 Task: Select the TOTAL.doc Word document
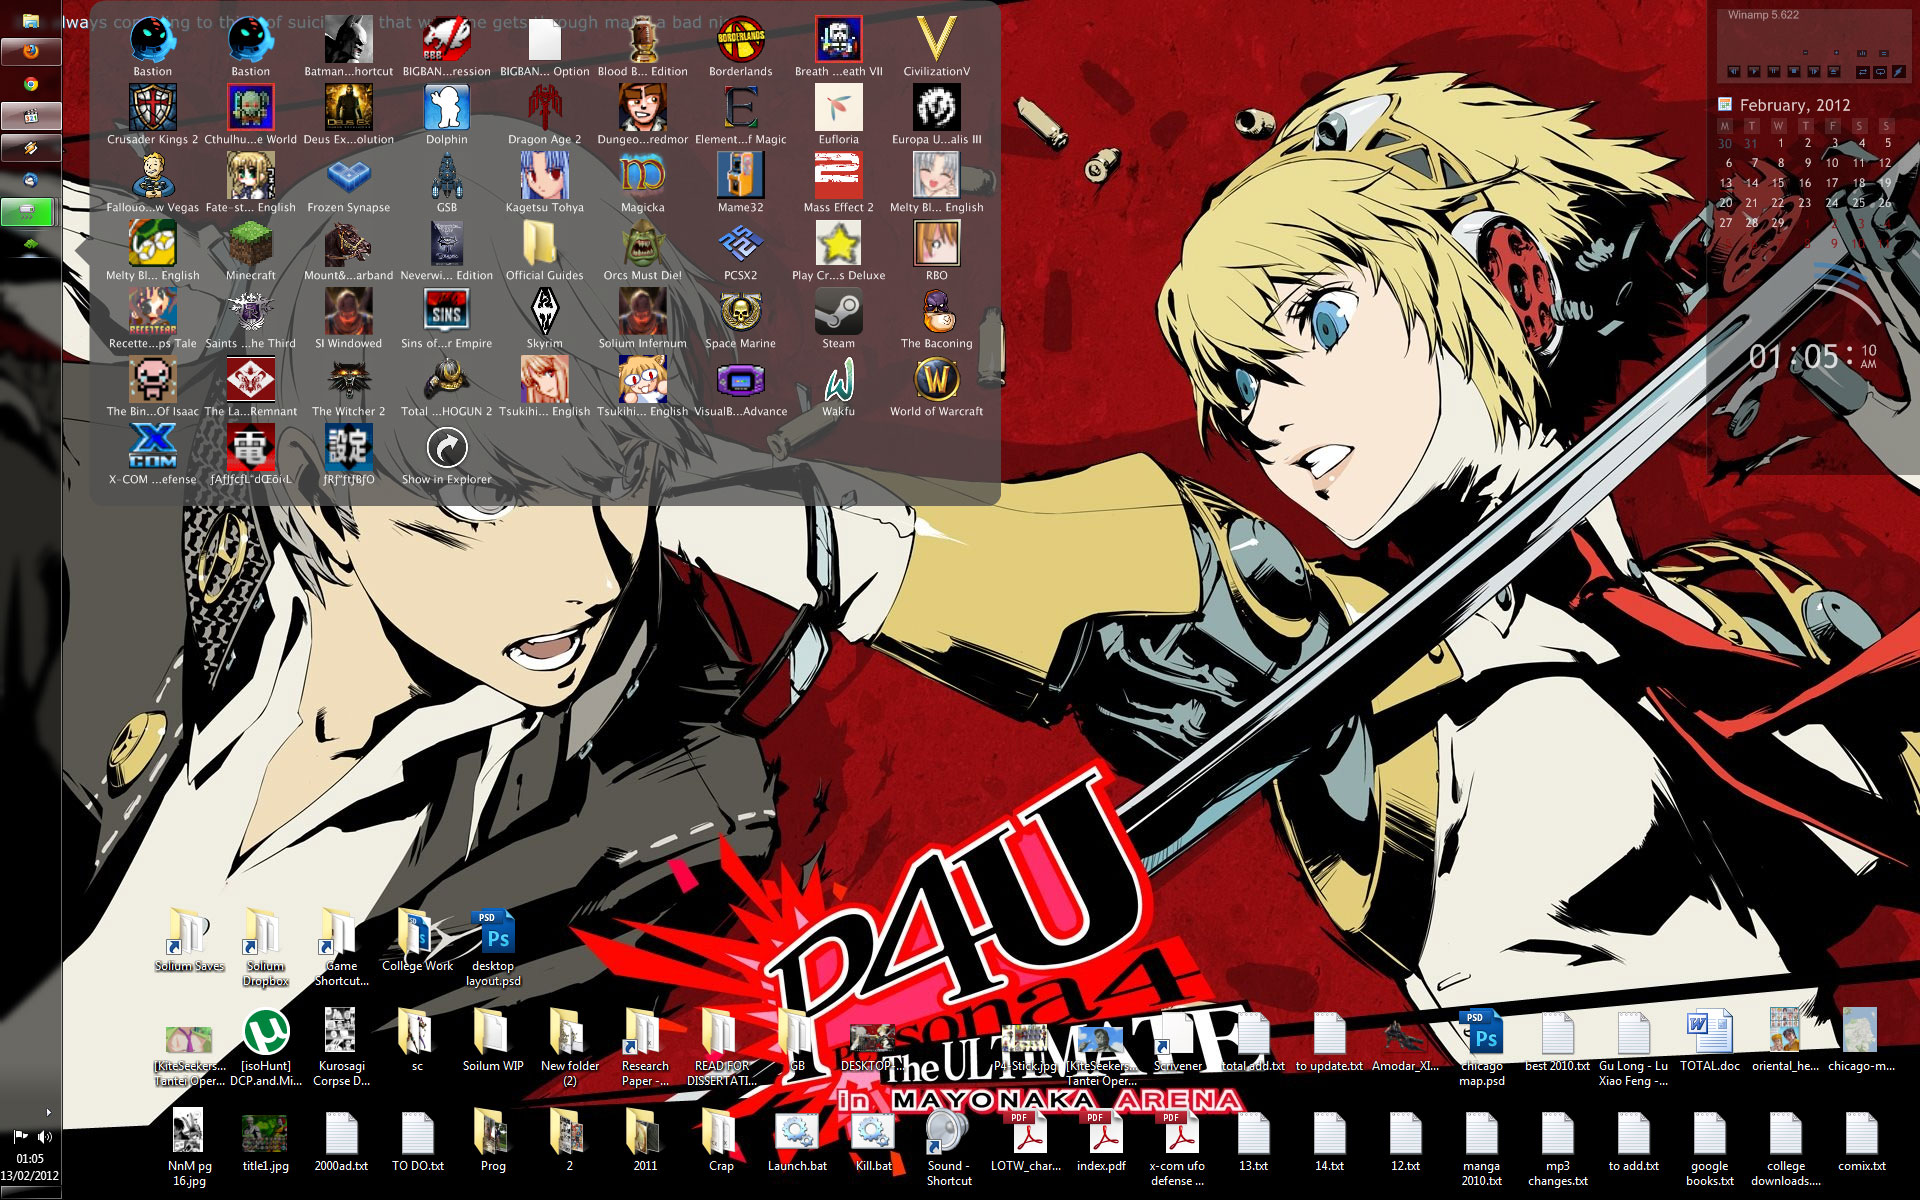coord(1709,1040)
